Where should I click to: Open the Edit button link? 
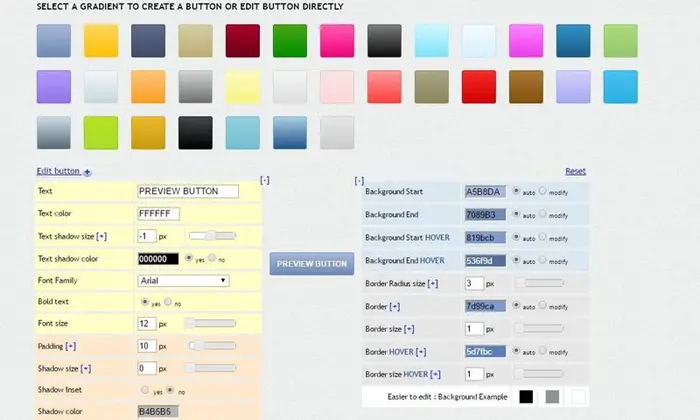tap(58, 171)
